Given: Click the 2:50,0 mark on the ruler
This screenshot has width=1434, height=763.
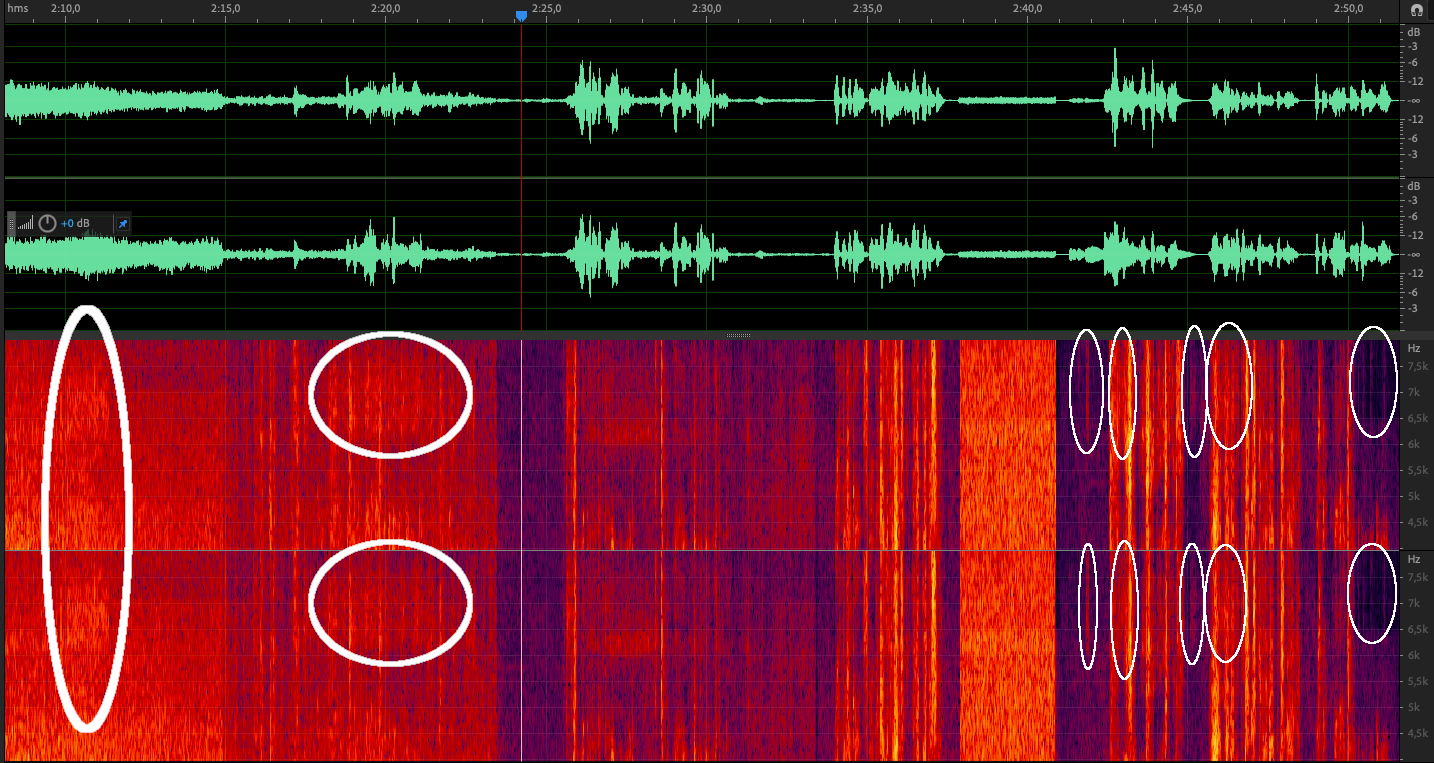Looking at the screenshot, I should [1349, 8].
